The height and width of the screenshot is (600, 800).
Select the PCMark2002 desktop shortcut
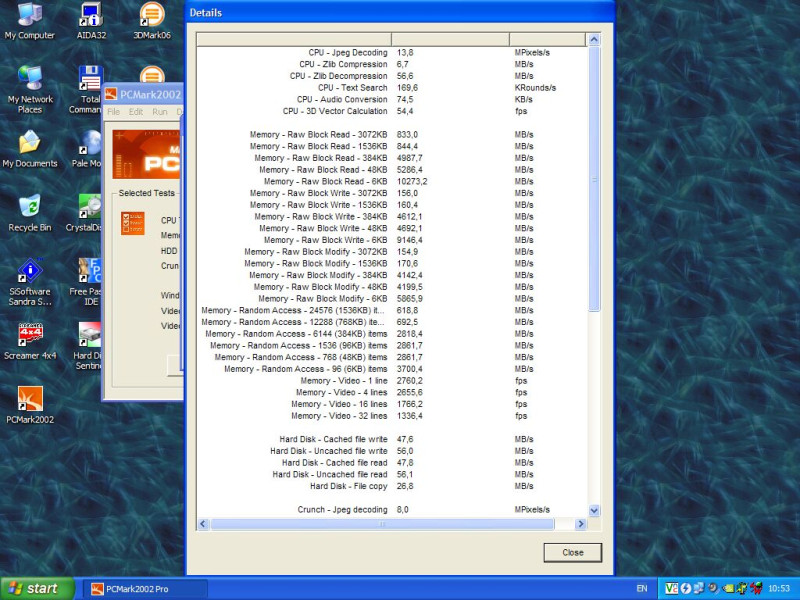click(x=30, y=406)
